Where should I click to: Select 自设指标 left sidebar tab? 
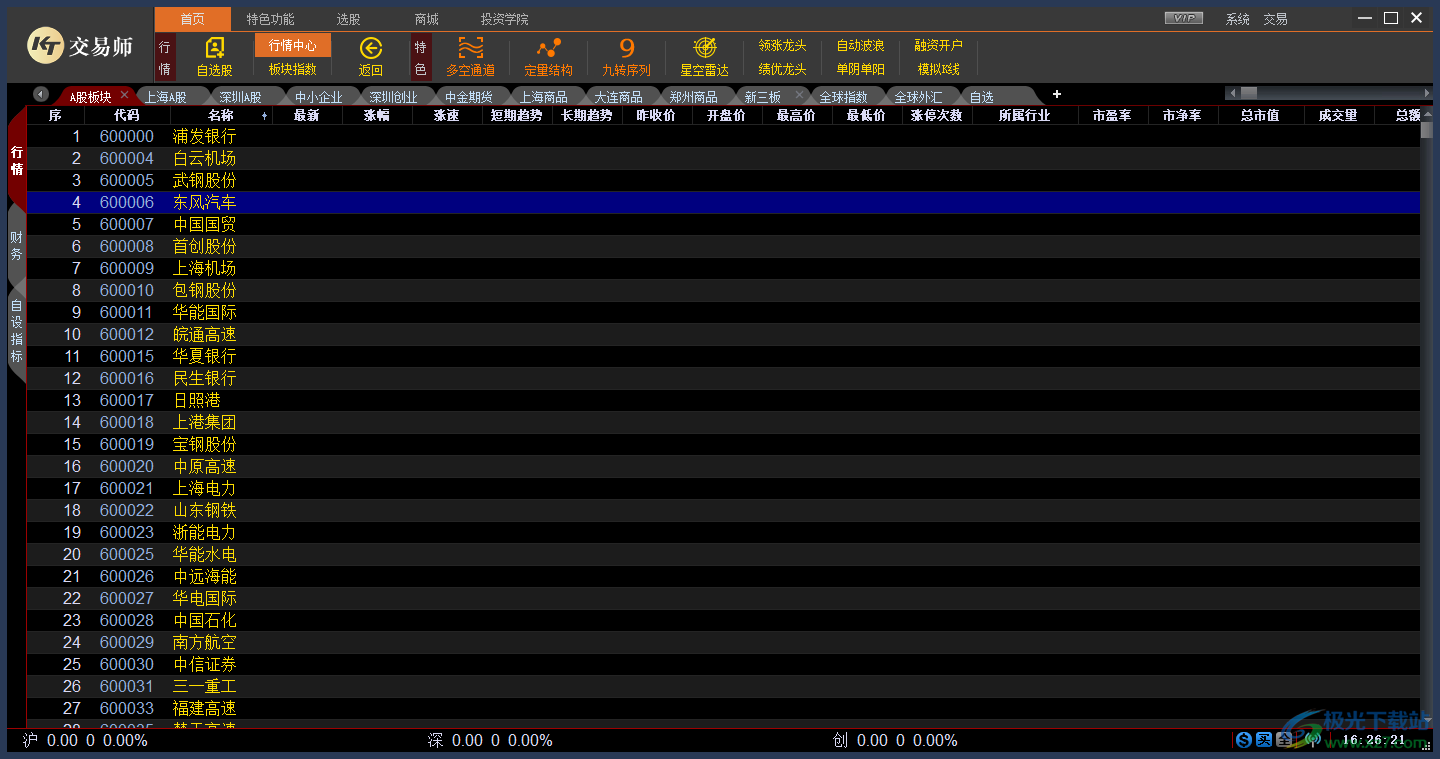(x=17, y=330)
